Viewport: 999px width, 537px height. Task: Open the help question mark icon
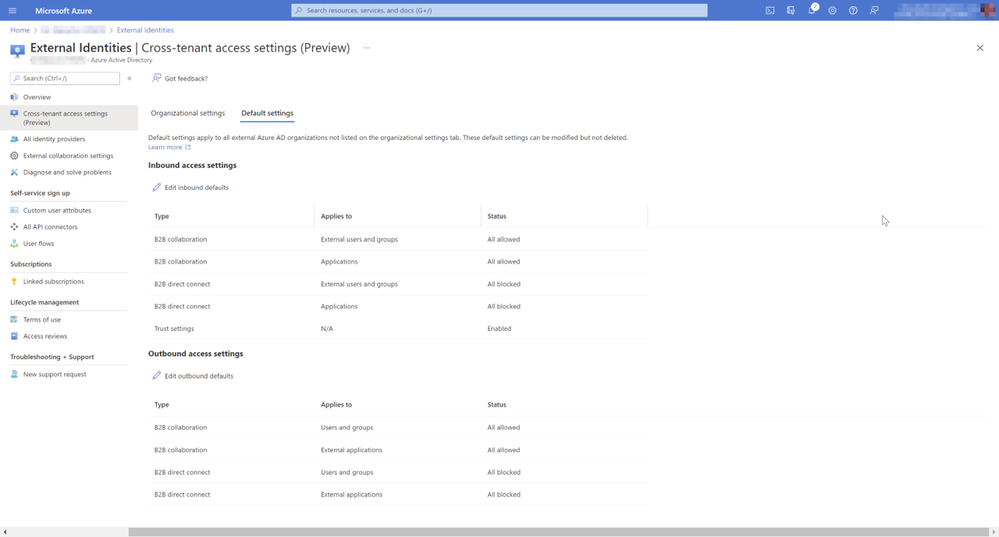coord(853,11)
